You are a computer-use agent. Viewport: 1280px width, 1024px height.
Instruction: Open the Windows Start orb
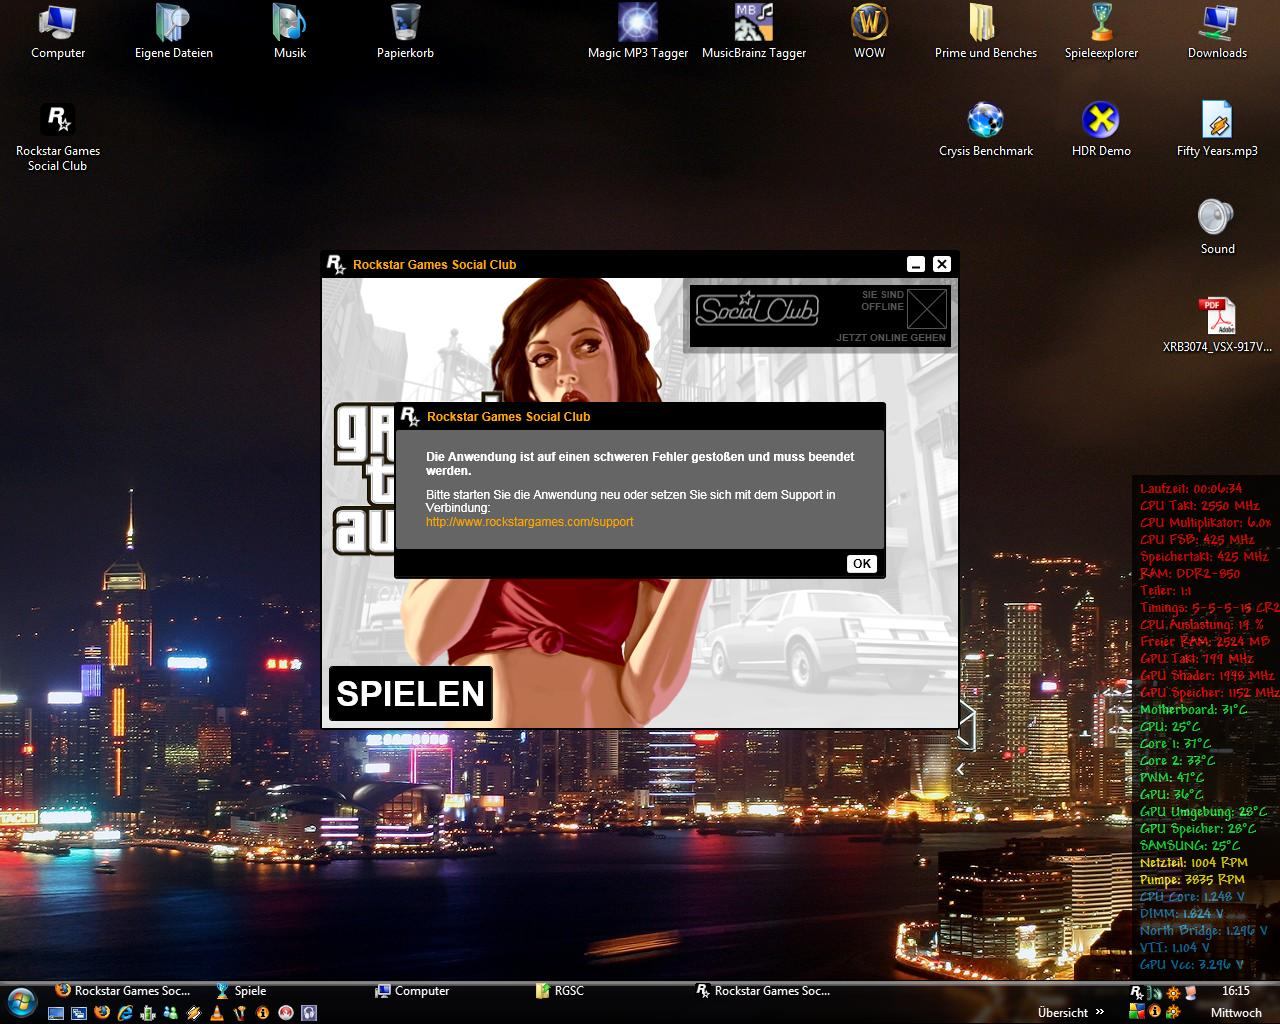pyautogui.click(x=21, y=1002)
